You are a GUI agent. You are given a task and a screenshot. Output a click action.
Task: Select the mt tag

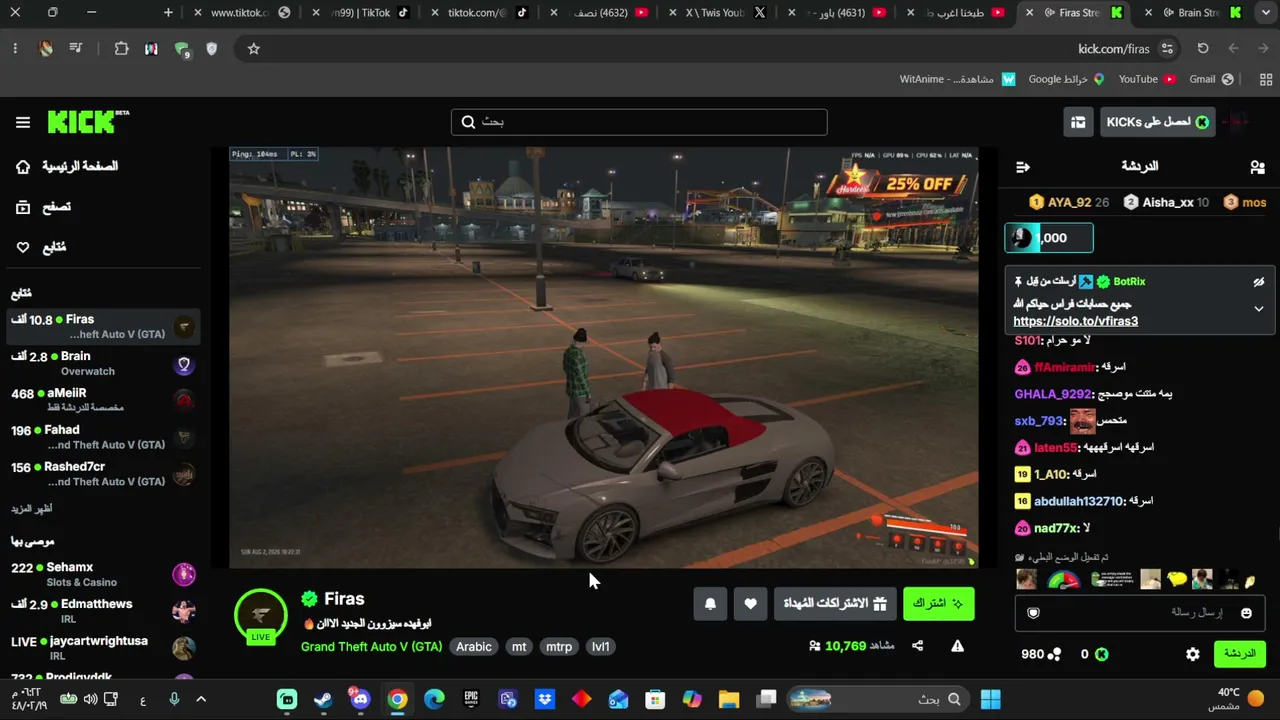(x=519, y=647)
